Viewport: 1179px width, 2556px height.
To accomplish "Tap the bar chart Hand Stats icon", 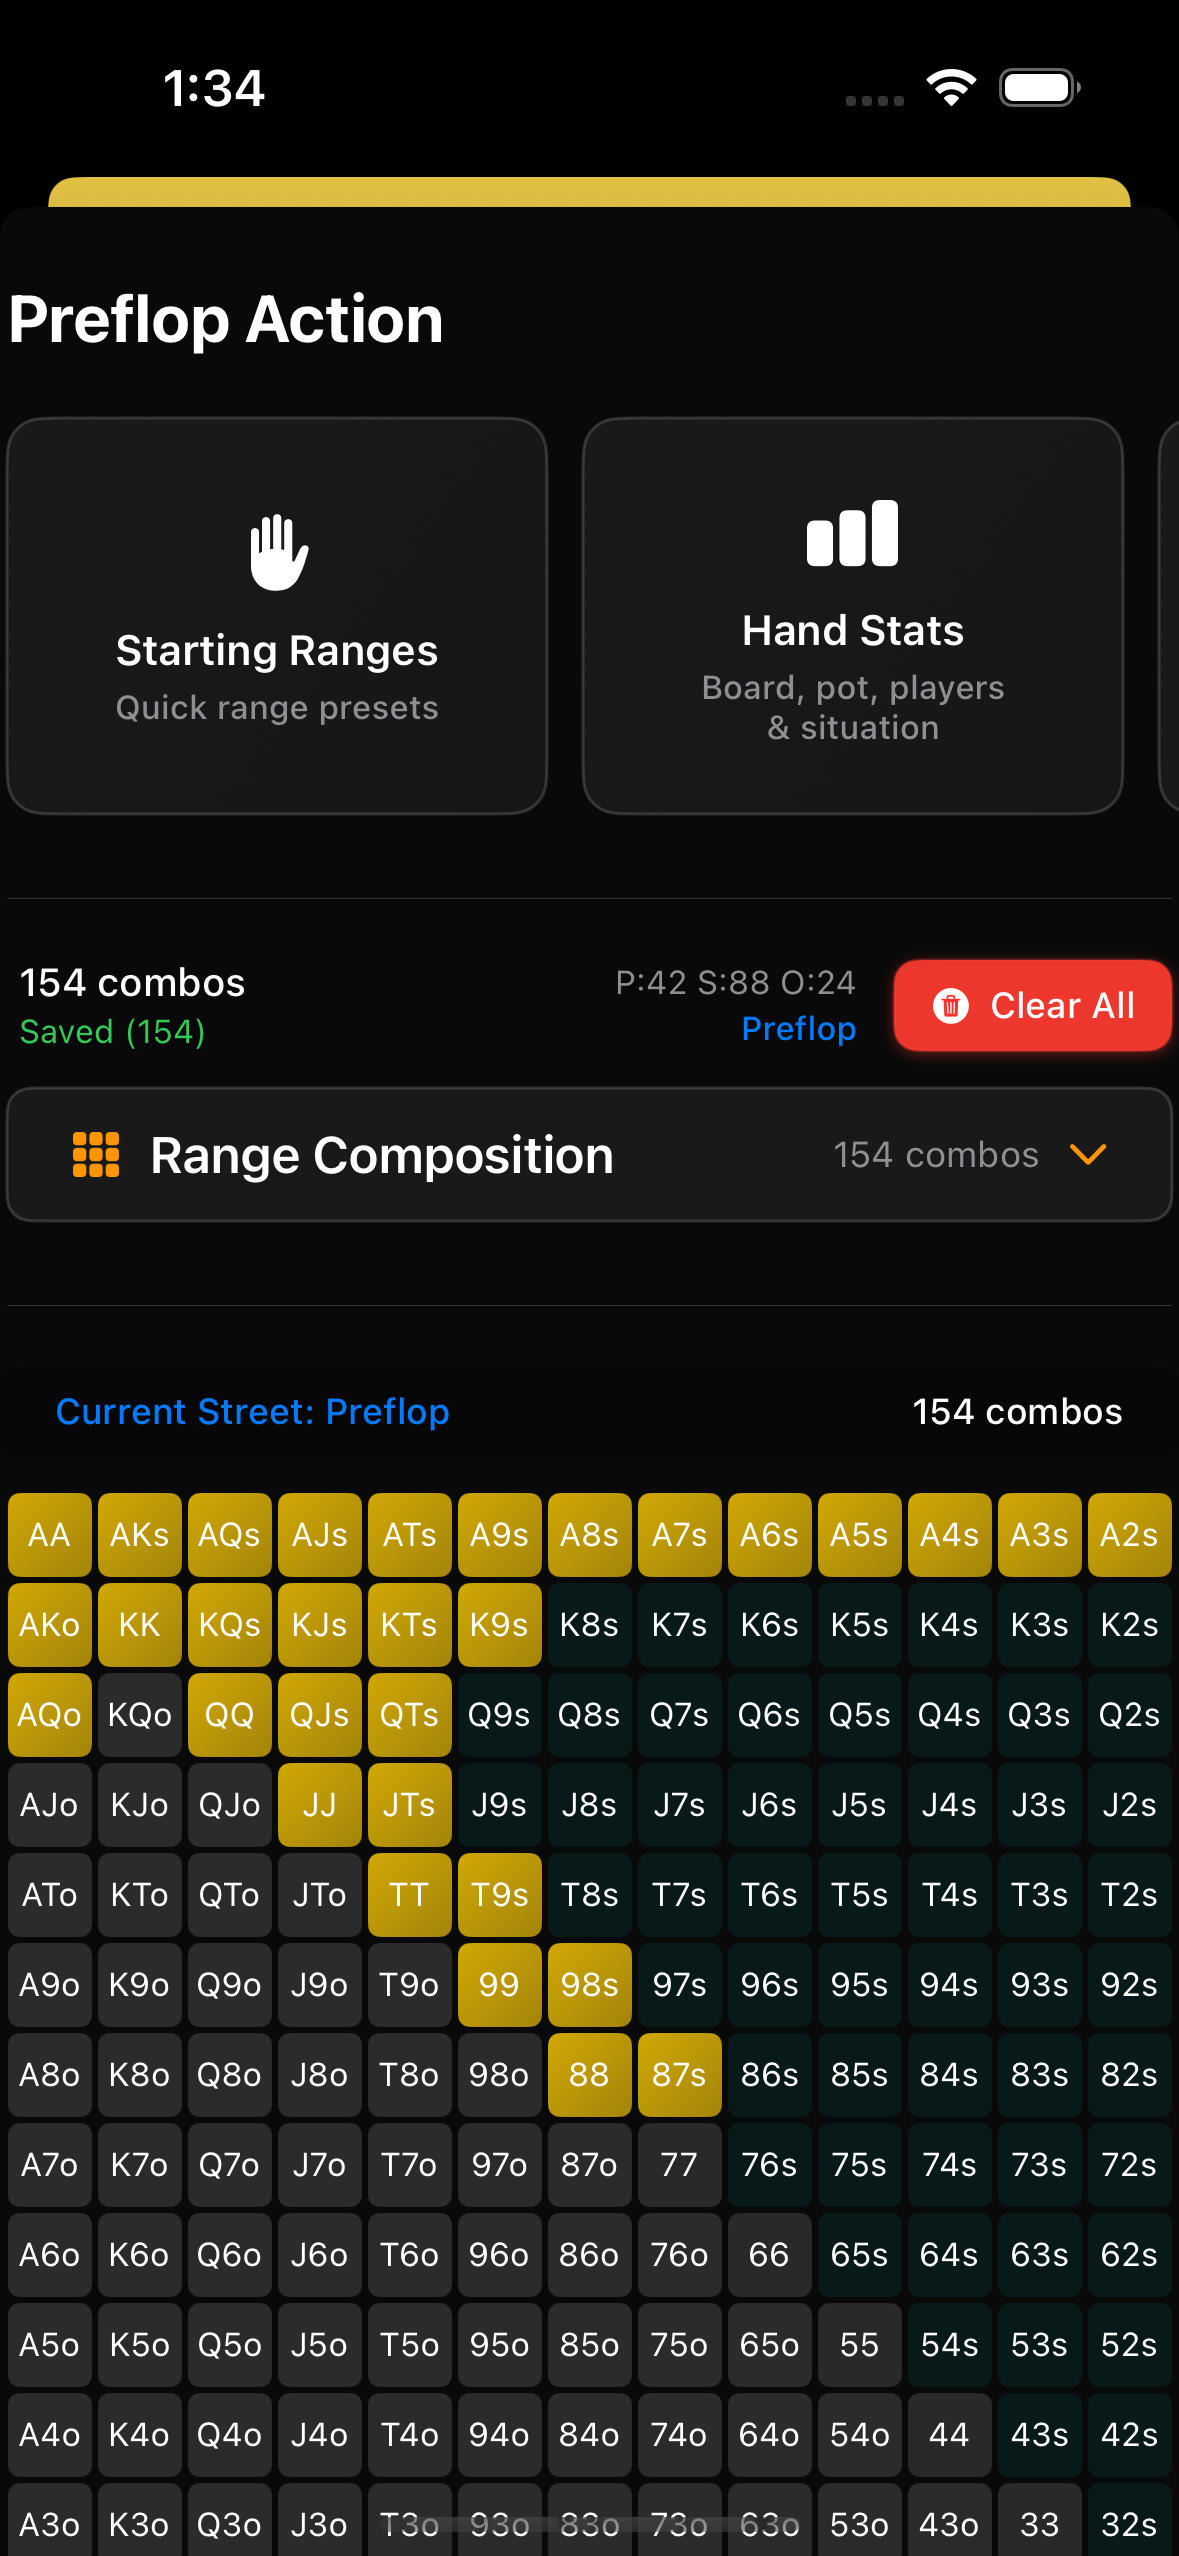I will pyautogui.click(x=852, y=533).
